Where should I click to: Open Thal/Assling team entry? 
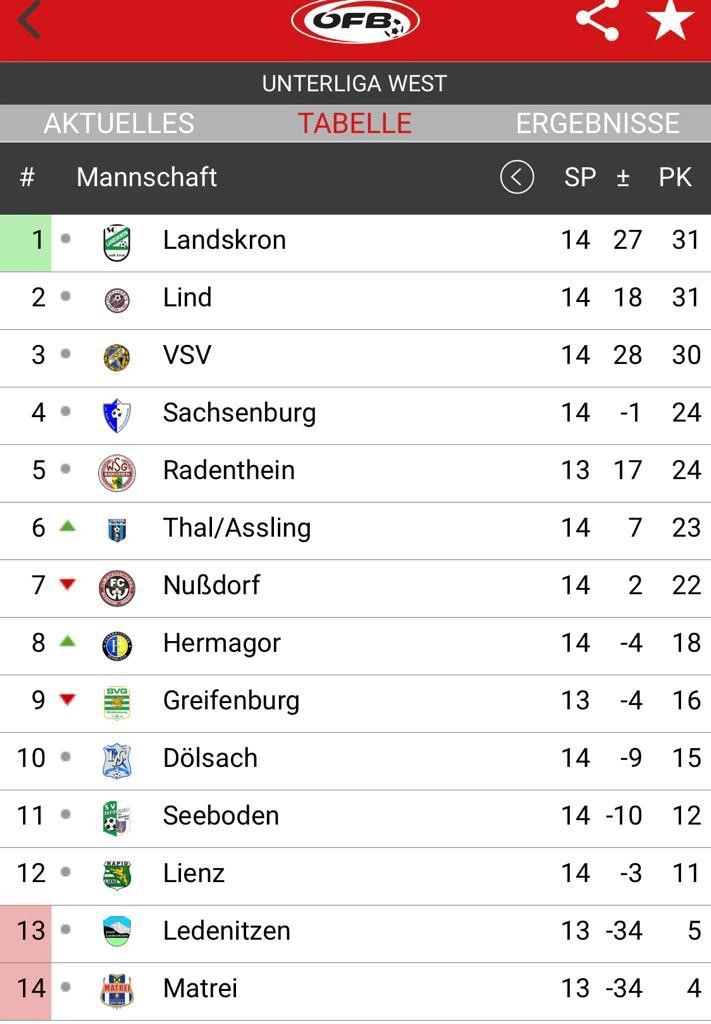355,530
